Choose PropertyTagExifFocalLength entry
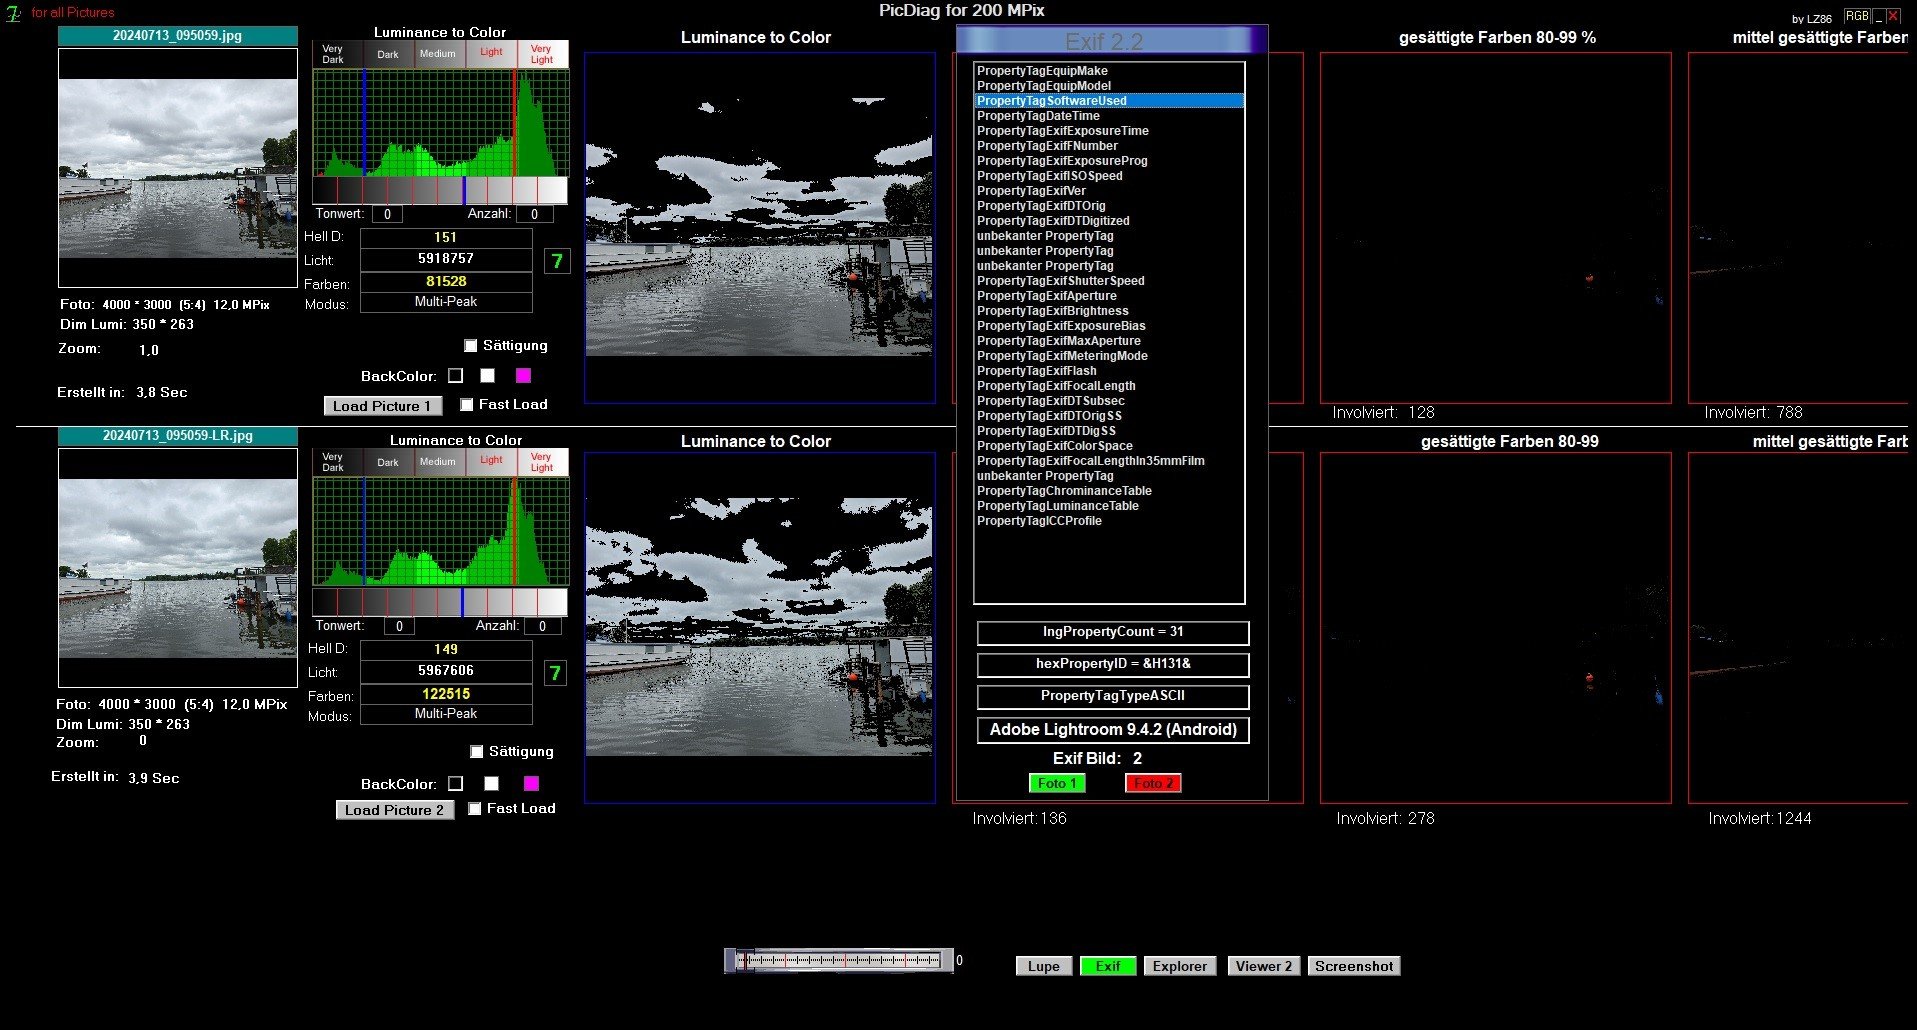 tap(1055, 386)
